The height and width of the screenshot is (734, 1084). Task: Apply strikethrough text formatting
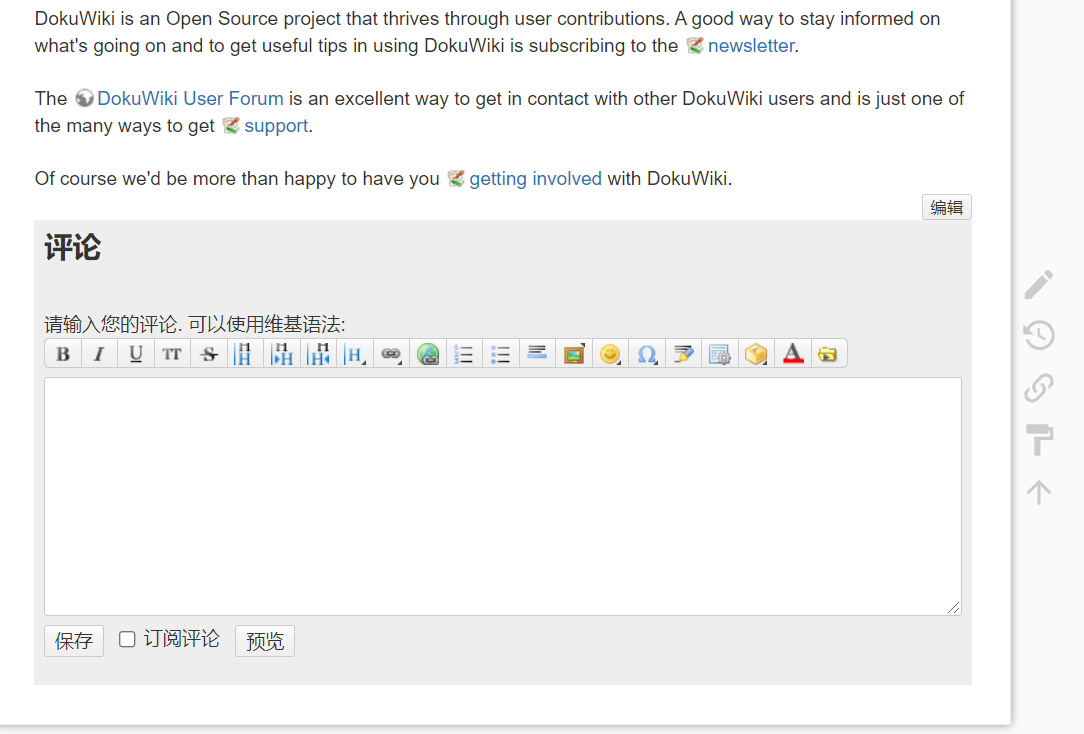209,354
